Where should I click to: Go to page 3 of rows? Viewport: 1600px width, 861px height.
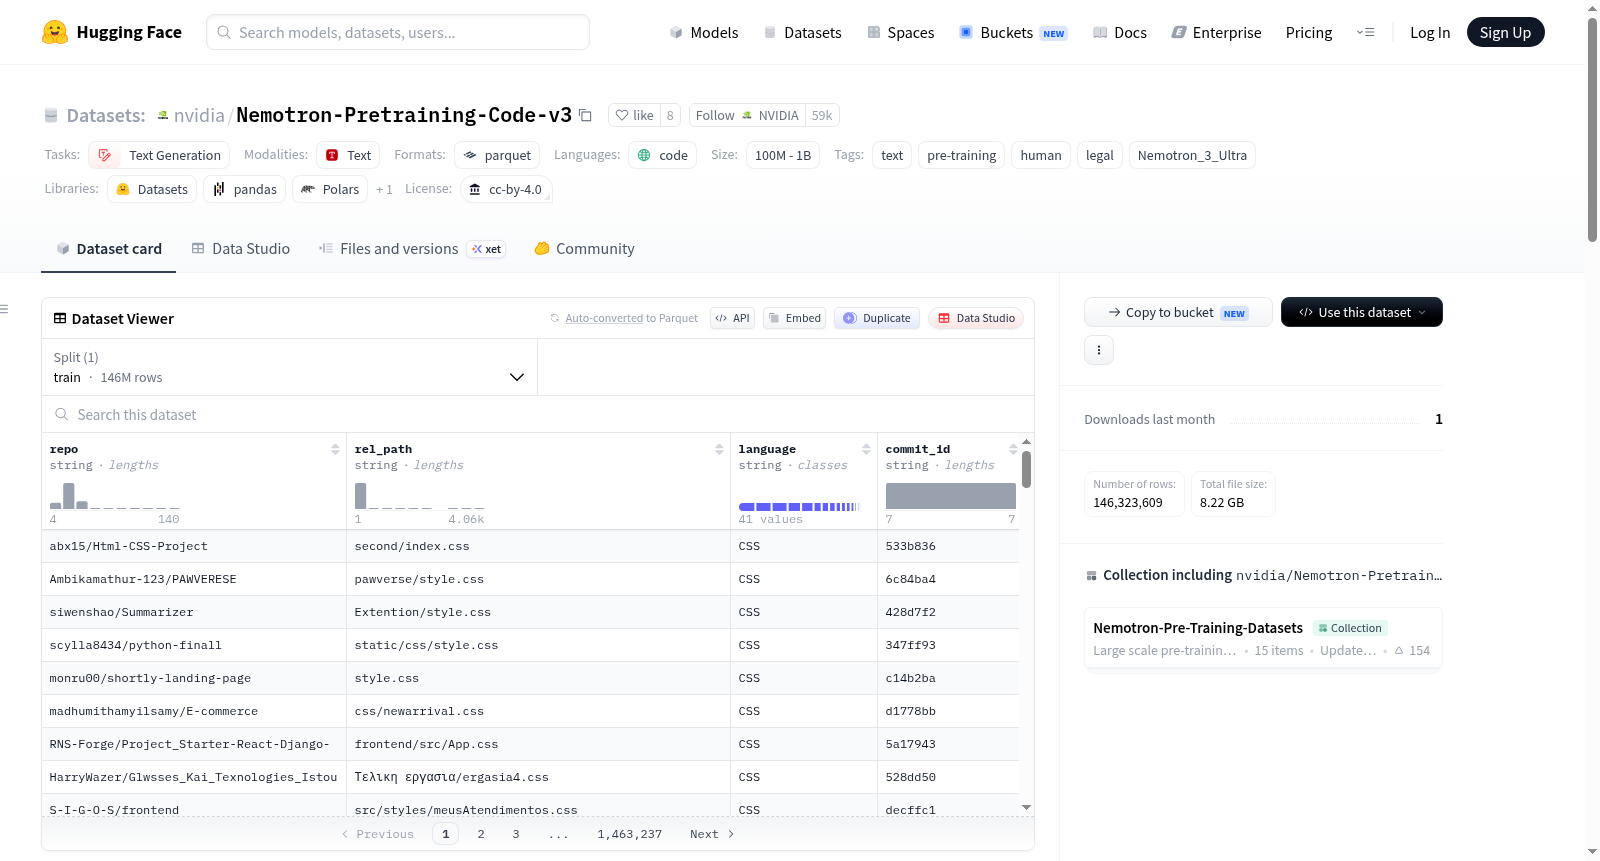click(516, 834)
